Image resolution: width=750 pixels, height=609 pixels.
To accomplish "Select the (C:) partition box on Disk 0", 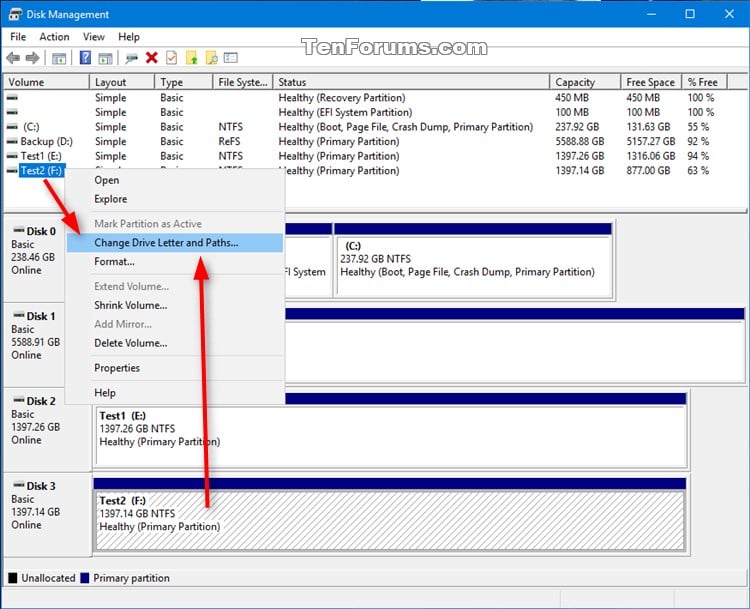I will [474, 260].
